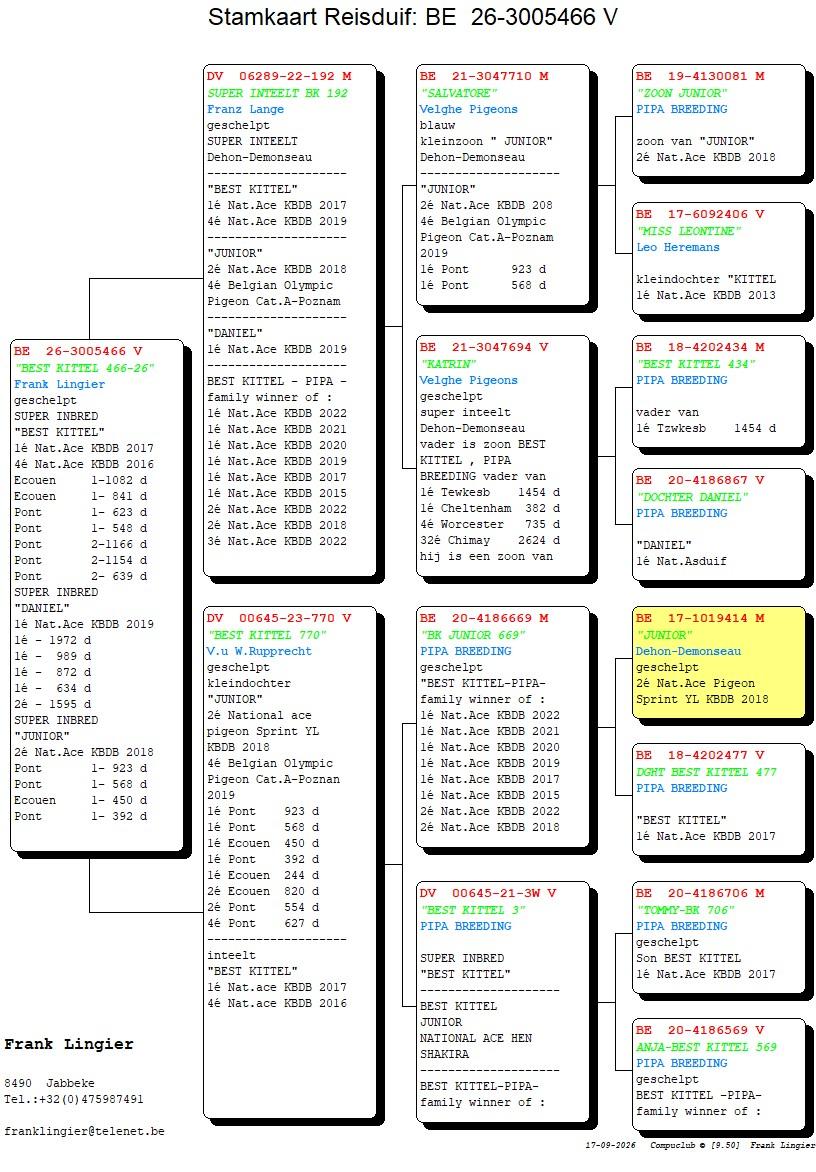
Task: Select ring number 'BE 19-4130081 M'
Action: click(701, 75)
